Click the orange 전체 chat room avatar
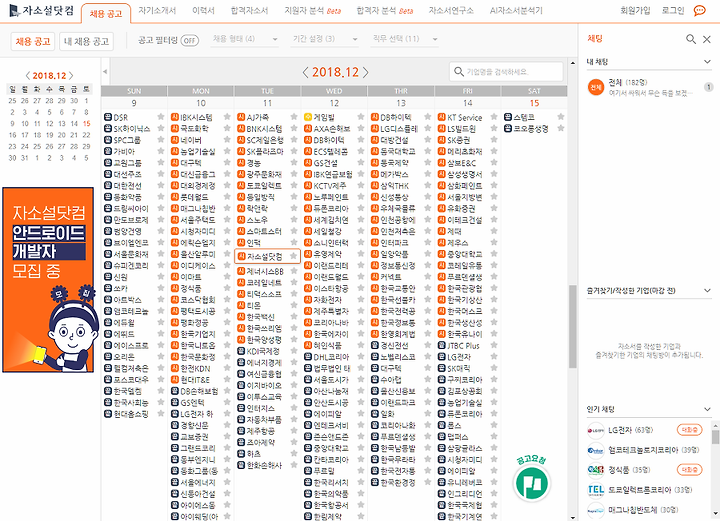The height and width of the screenshot is (521, 720). 596,87
